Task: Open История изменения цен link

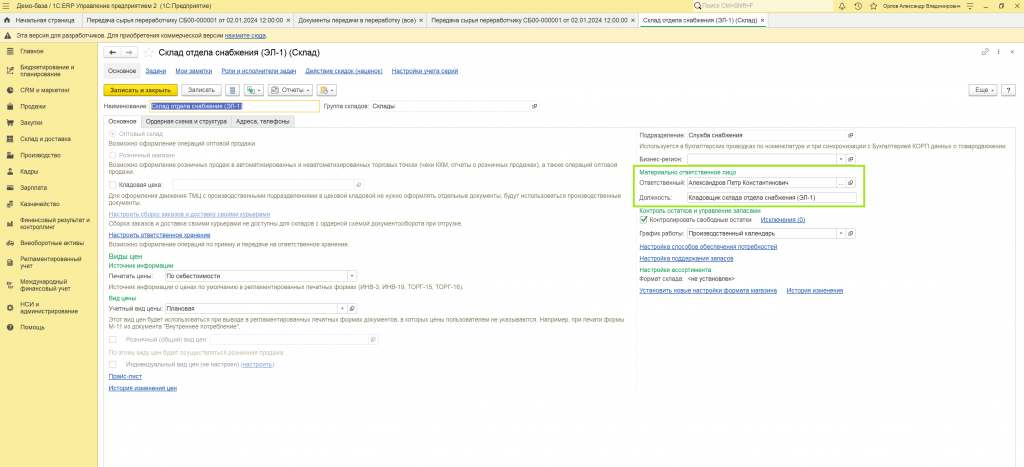Action: point(142,389)
